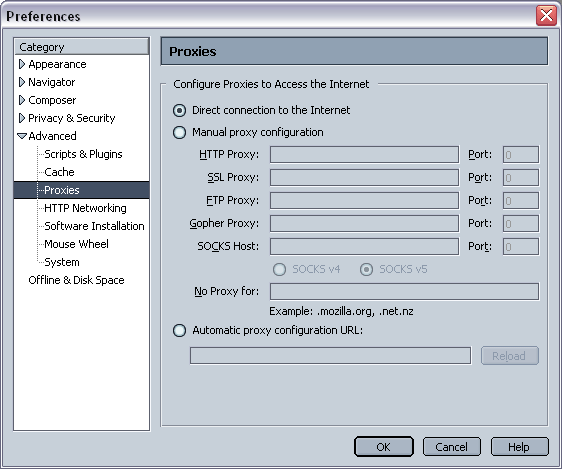Click the FTP Proxy port field
The image size is (562, 469).
pos(521,200)
